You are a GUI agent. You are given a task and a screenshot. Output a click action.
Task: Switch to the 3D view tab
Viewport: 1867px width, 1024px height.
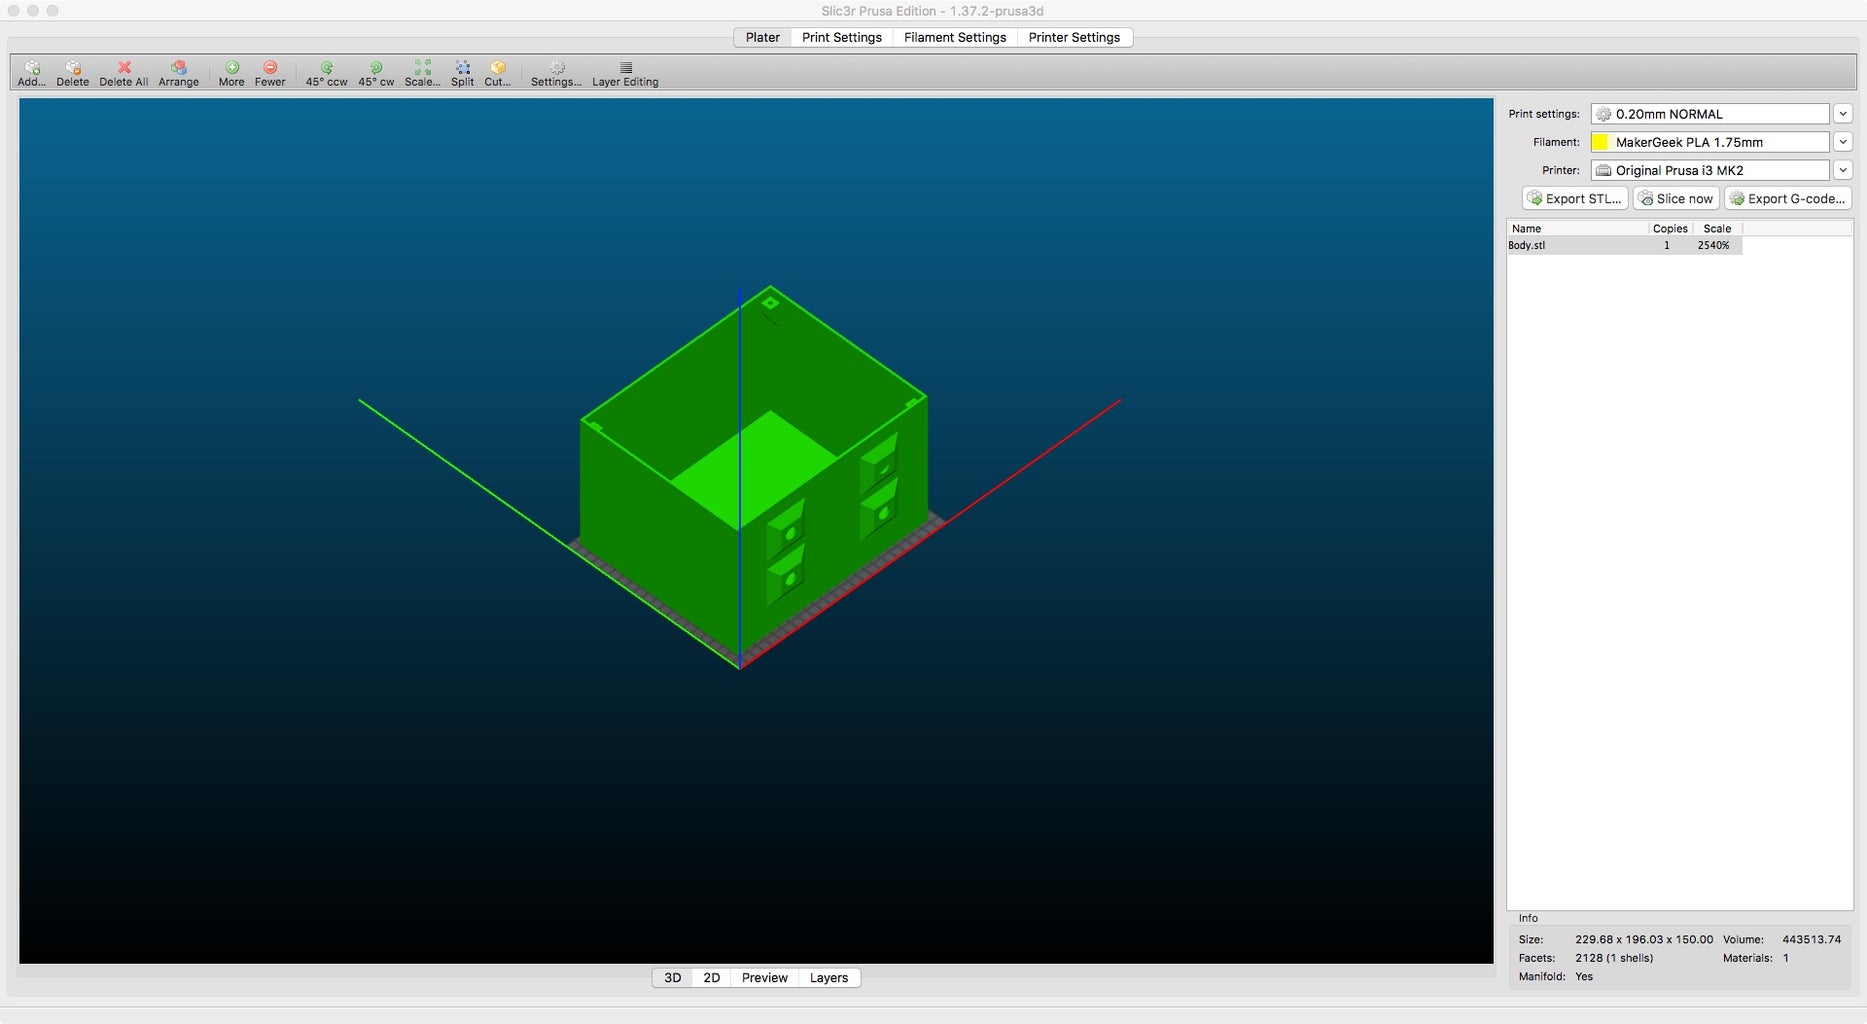[673, 978]
